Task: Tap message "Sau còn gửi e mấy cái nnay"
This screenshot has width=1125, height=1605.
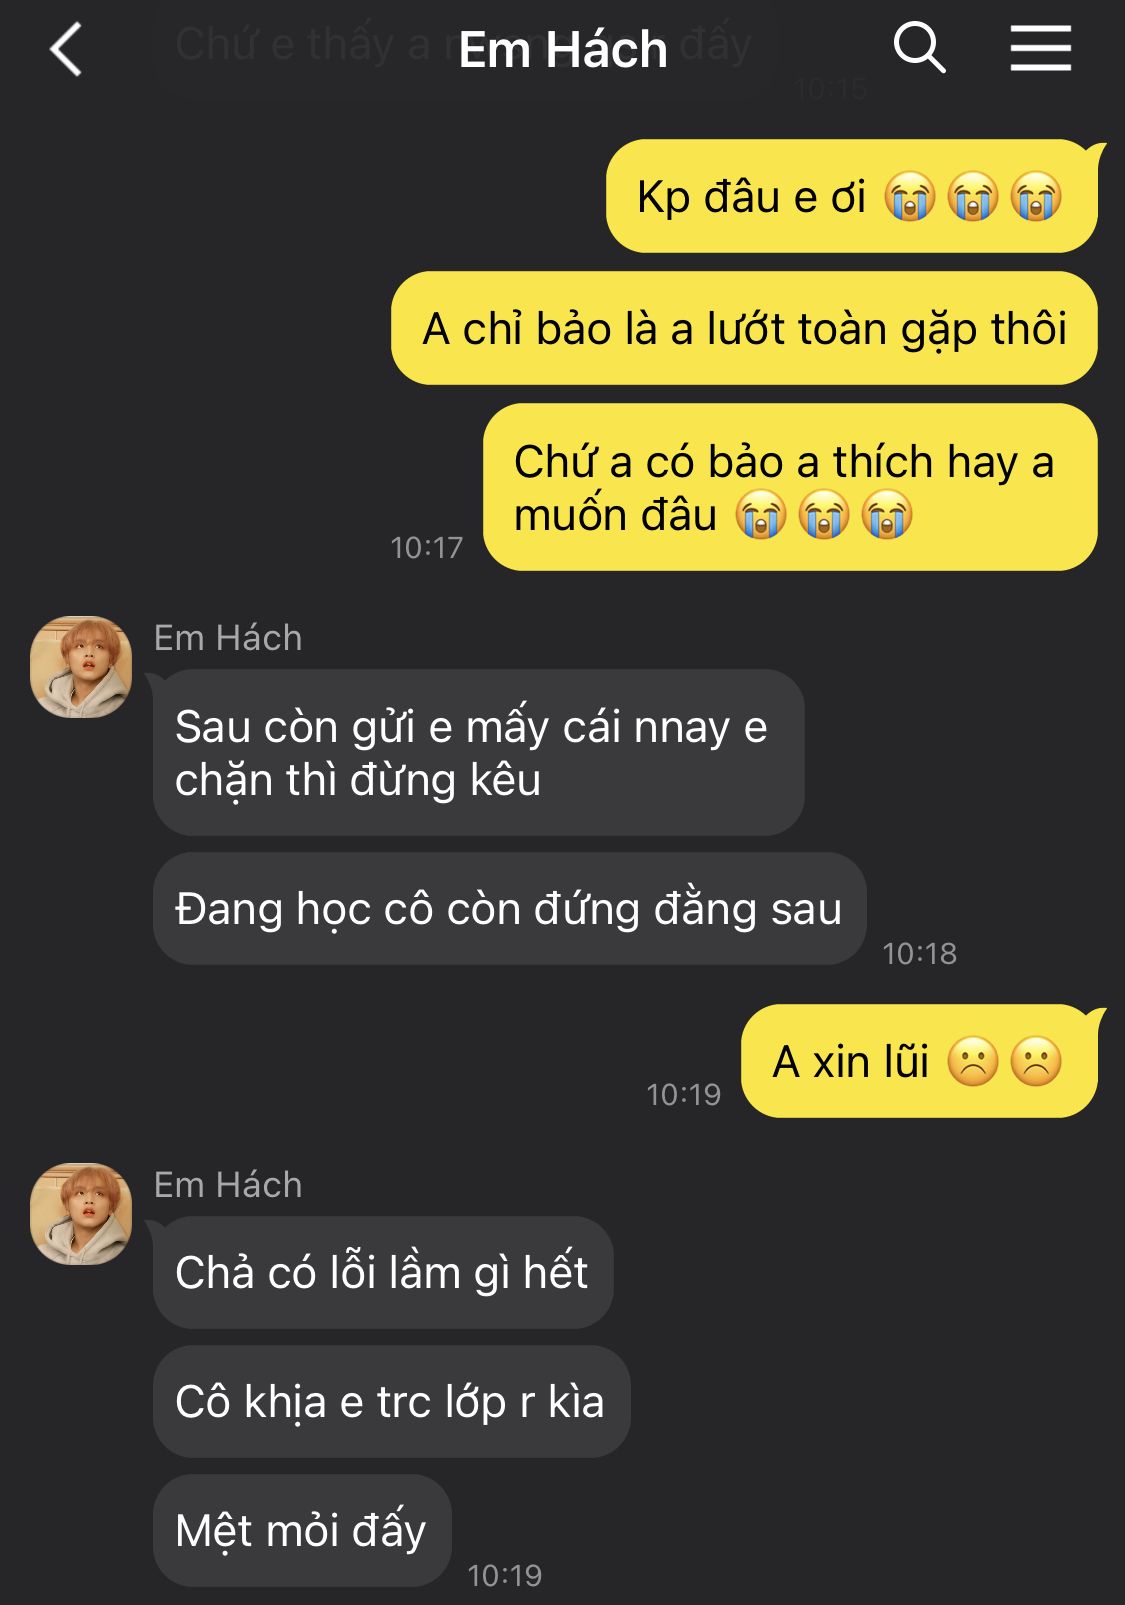Action: click(x=478, y=752)
